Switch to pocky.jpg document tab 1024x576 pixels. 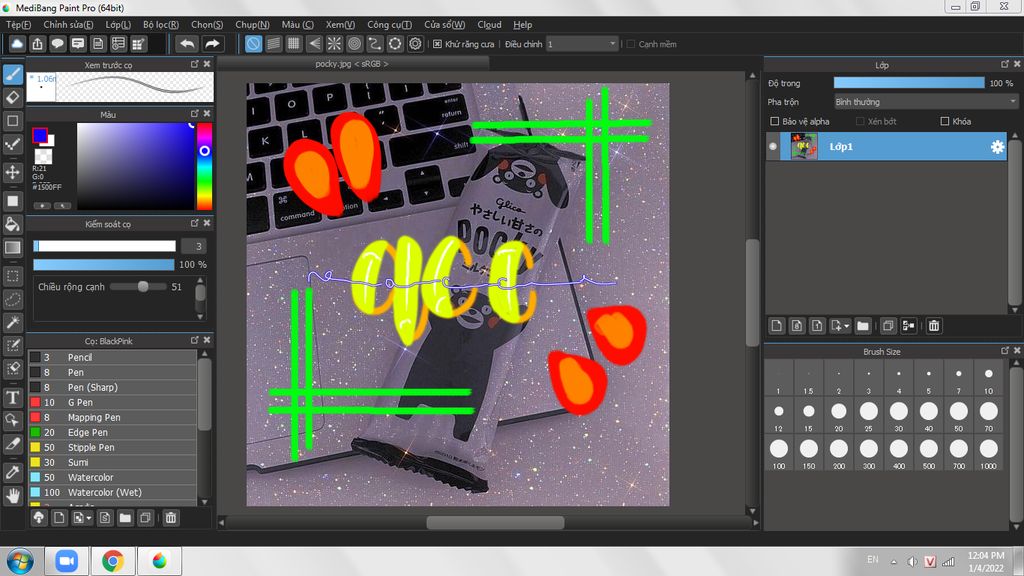pyautogui.click(x=352, y=63)
